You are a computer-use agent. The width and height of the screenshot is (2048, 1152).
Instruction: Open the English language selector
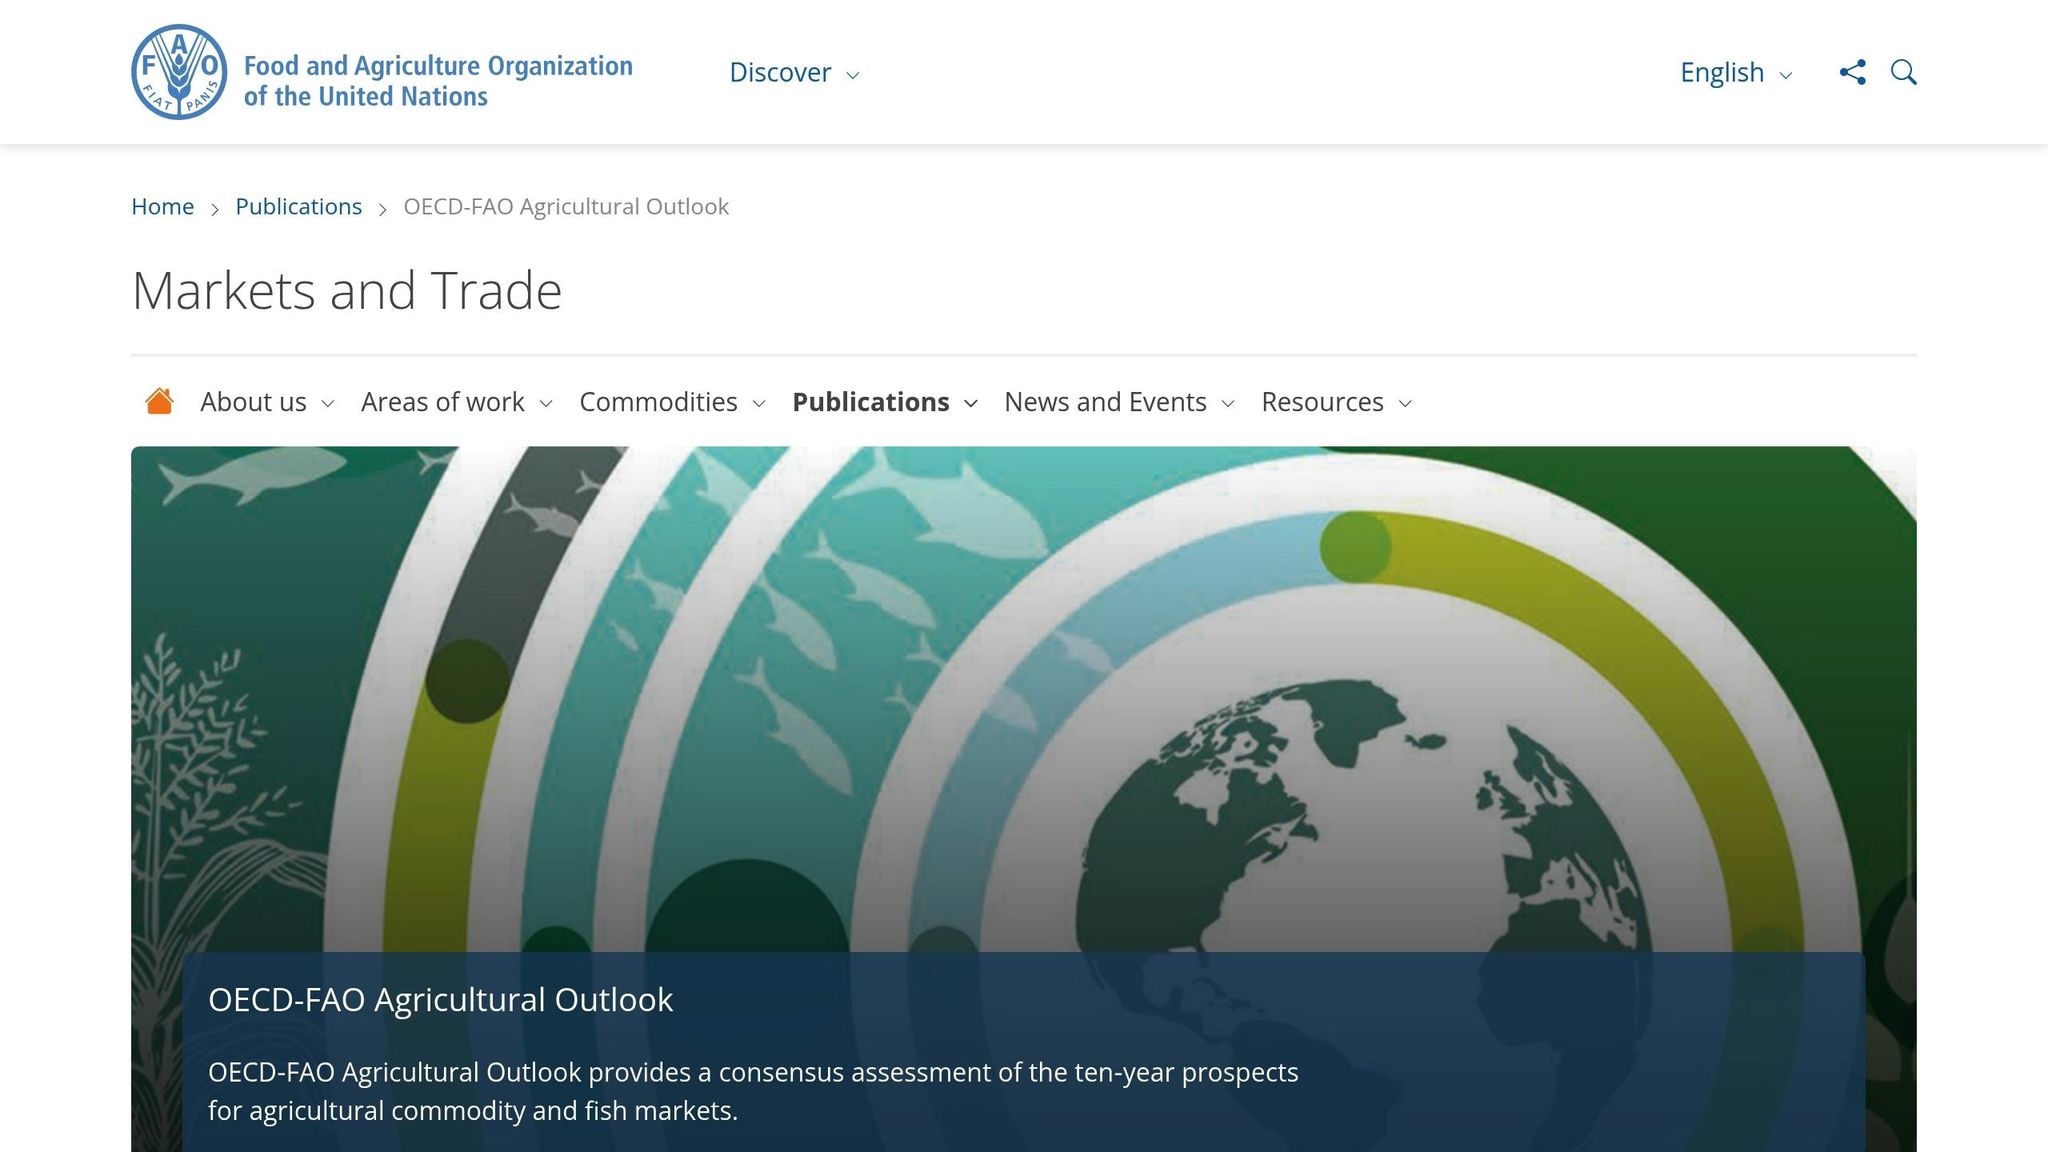tap(1736, 72)
